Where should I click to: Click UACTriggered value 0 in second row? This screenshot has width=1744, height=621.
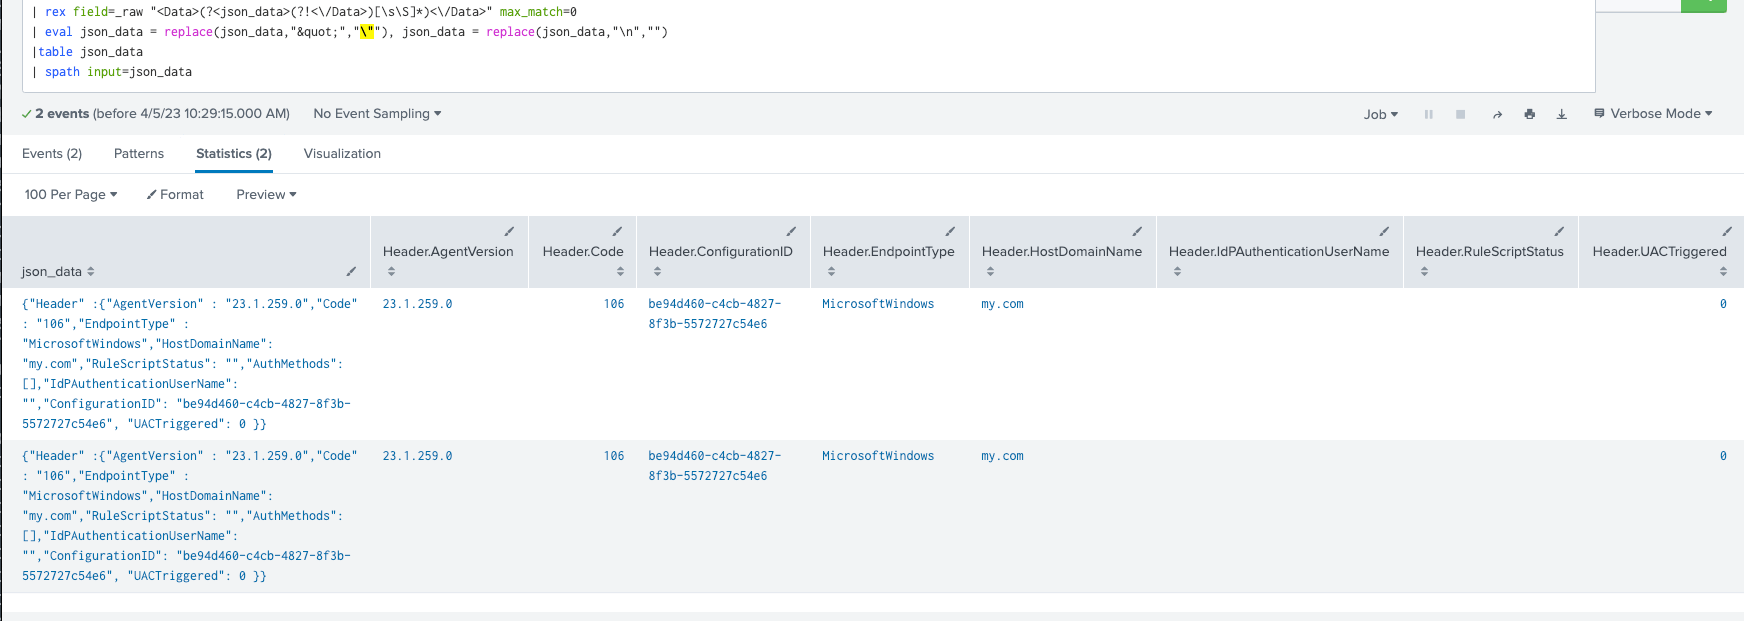click(1723, 456)
